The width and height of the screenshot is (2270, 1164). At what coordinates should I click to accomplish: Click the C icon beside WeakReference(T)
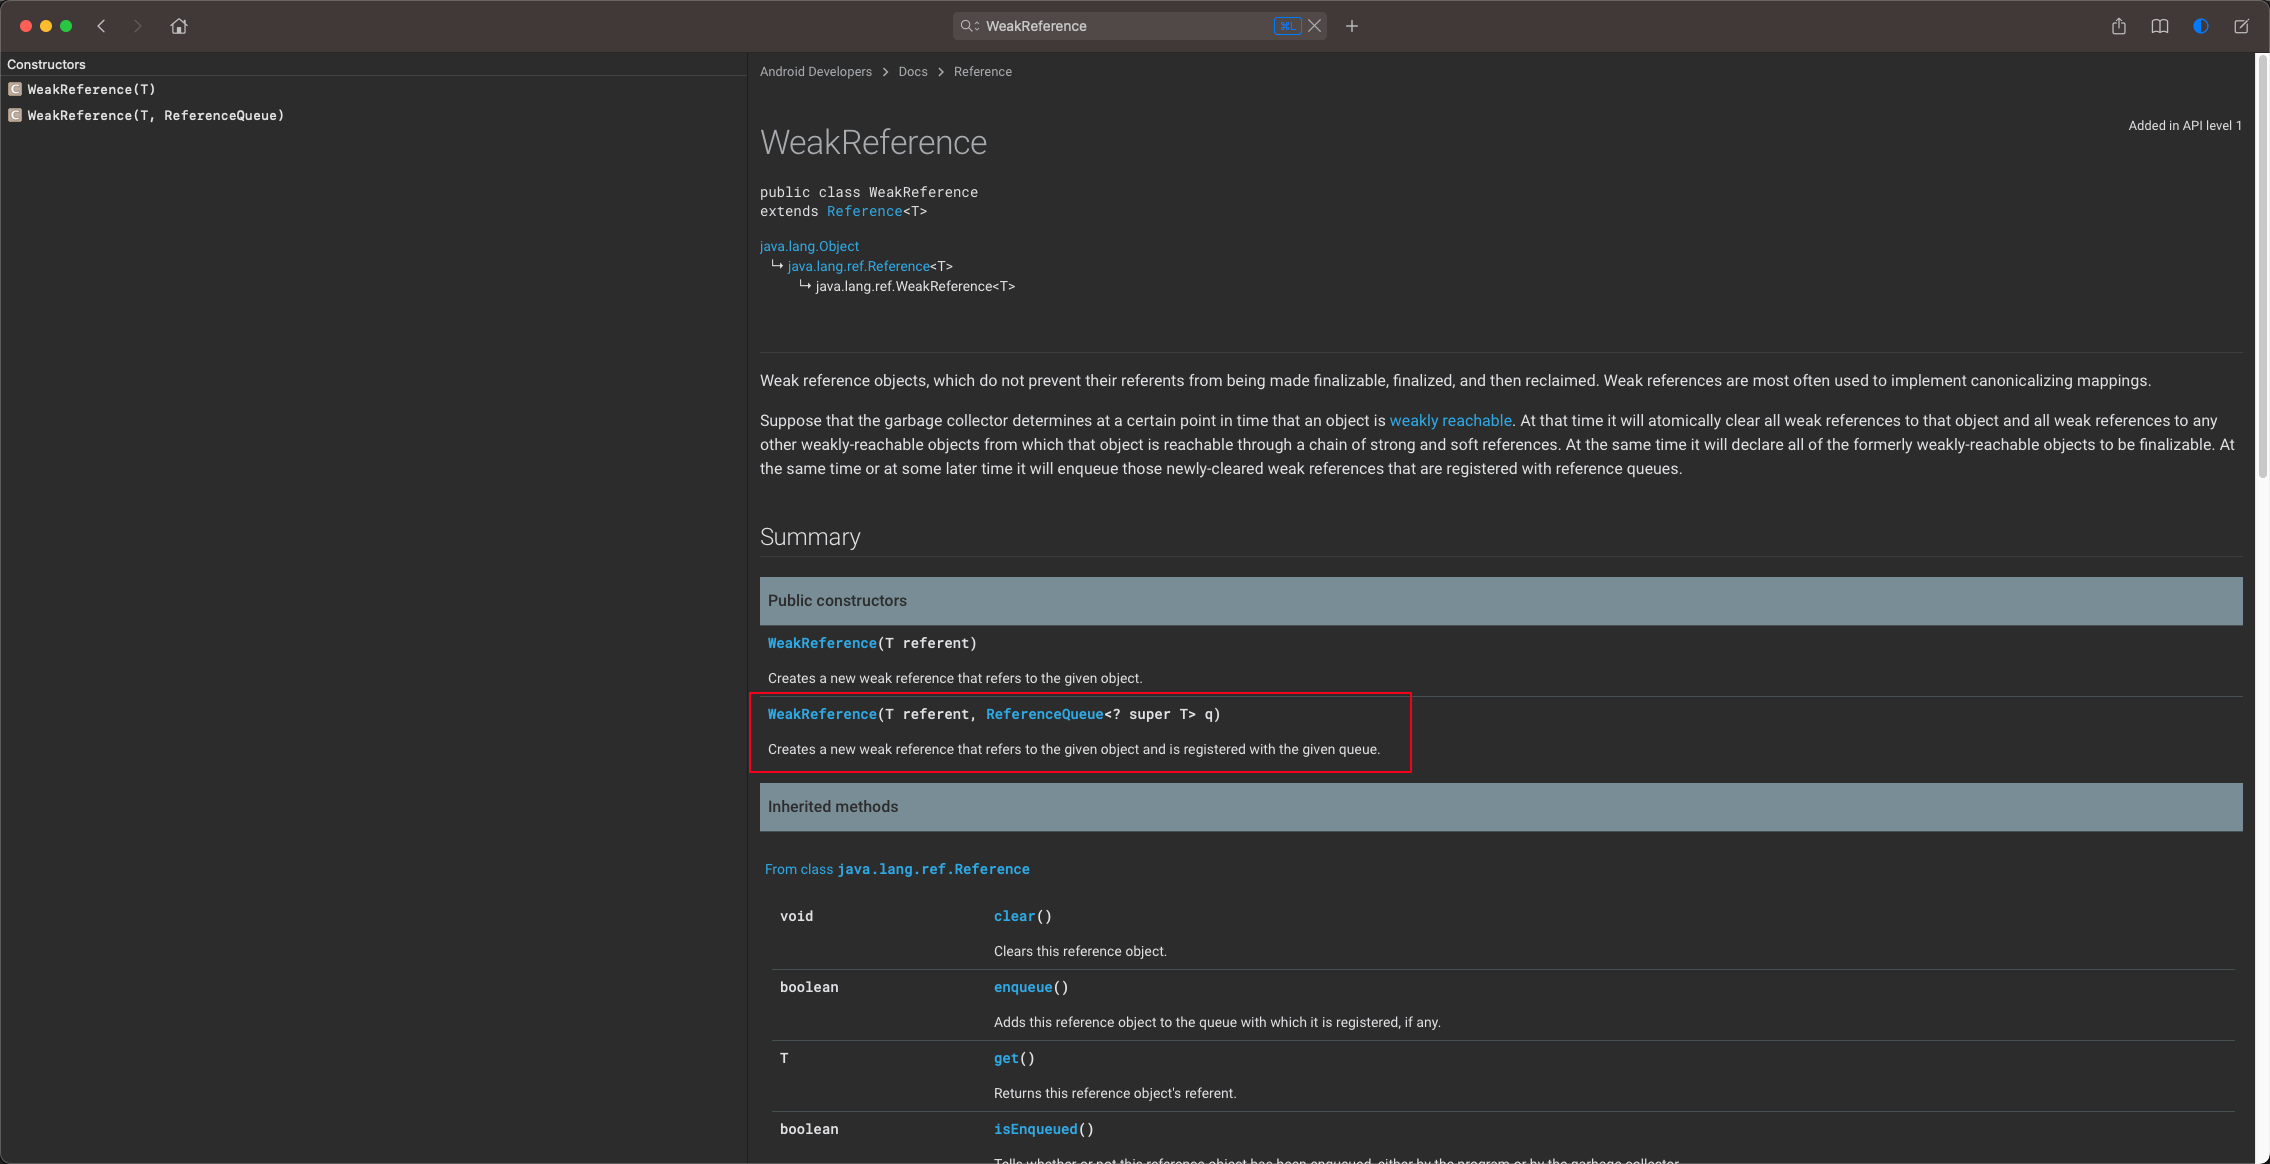[15, 89]
